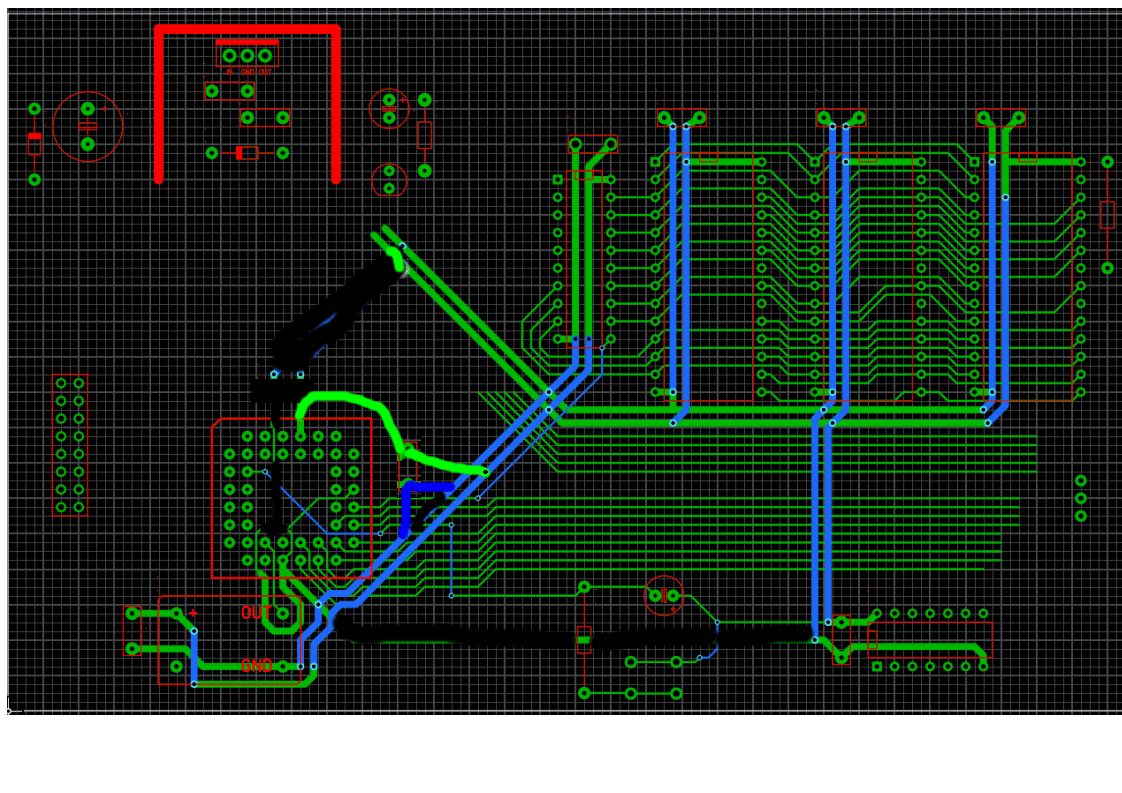Select the large square multi-pin socket footprint
Viewport: 1122px width, 793px height.
(x=291, y=498)
